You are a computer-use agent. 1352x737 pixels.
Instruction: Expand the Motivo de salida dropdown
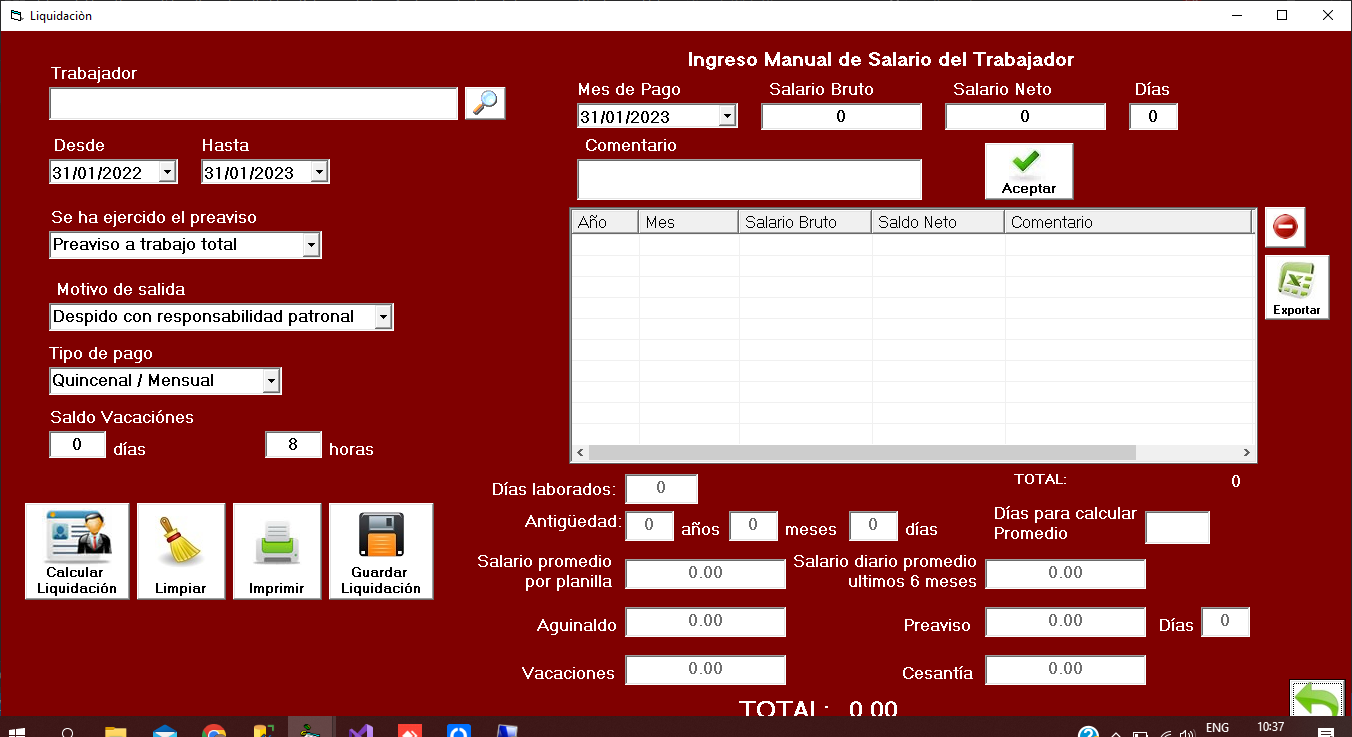[382, 317]
